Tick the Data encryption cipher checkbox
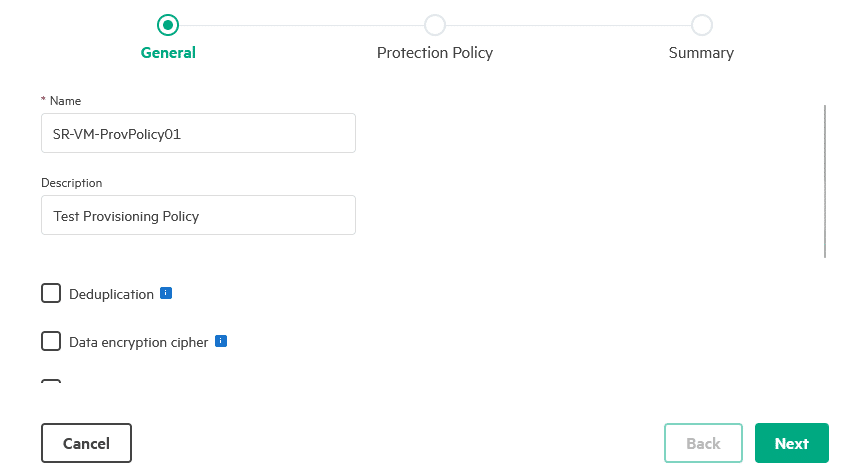The image size is (868, 471). pos(51,341)
